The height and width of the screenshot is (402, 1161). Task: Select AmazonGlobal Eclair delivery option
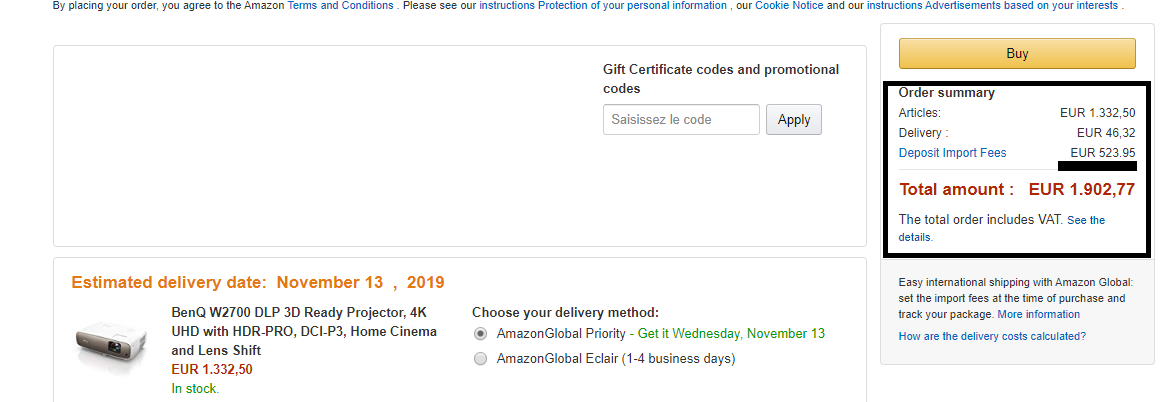click(x=481, y=359)
